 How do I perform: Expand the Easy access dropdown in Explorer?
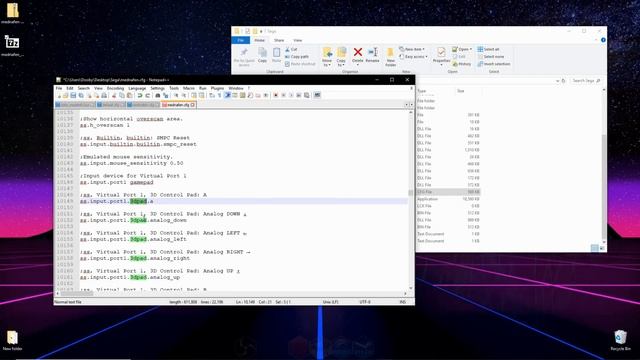413,57
